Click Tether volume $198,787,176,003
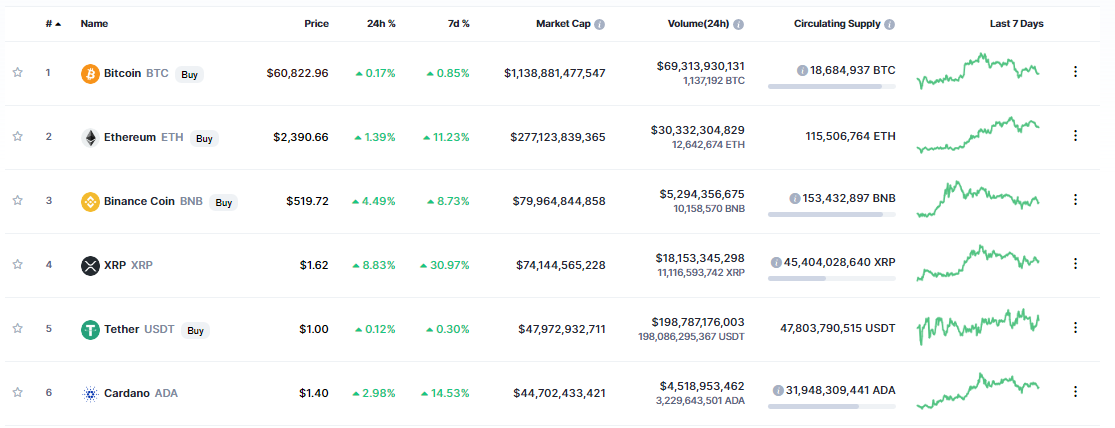This screenshot has height=428, width=1115. point(698,322)
